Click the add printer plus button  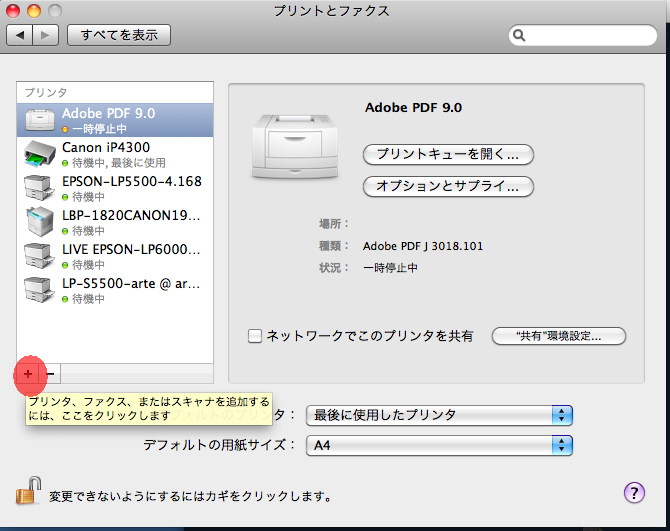click(x=28, y=374)
